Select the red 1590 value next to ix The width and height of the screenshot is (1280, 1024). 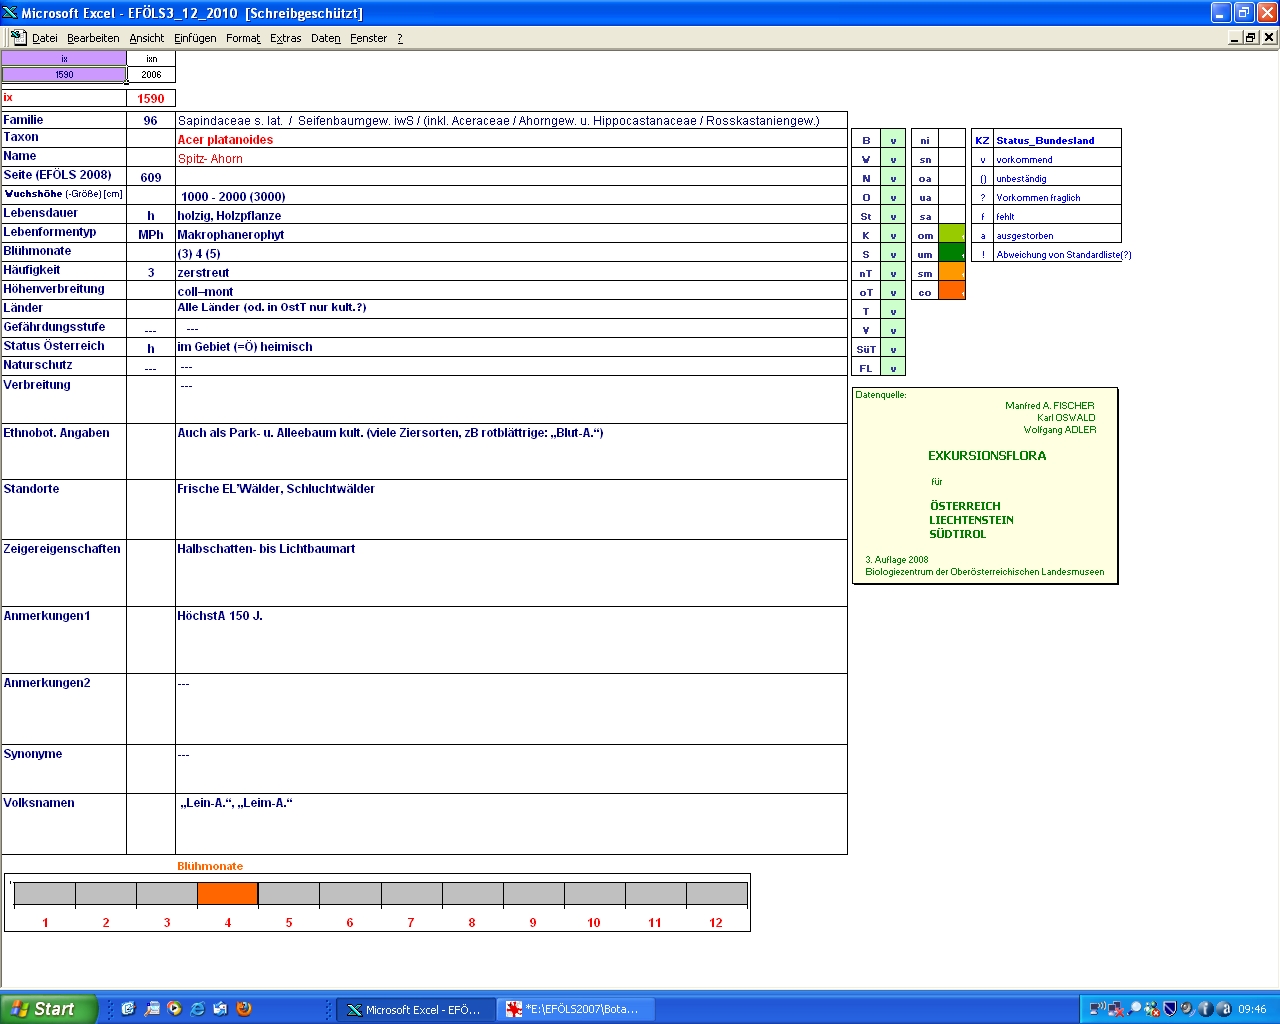click(x=151, y=98)
